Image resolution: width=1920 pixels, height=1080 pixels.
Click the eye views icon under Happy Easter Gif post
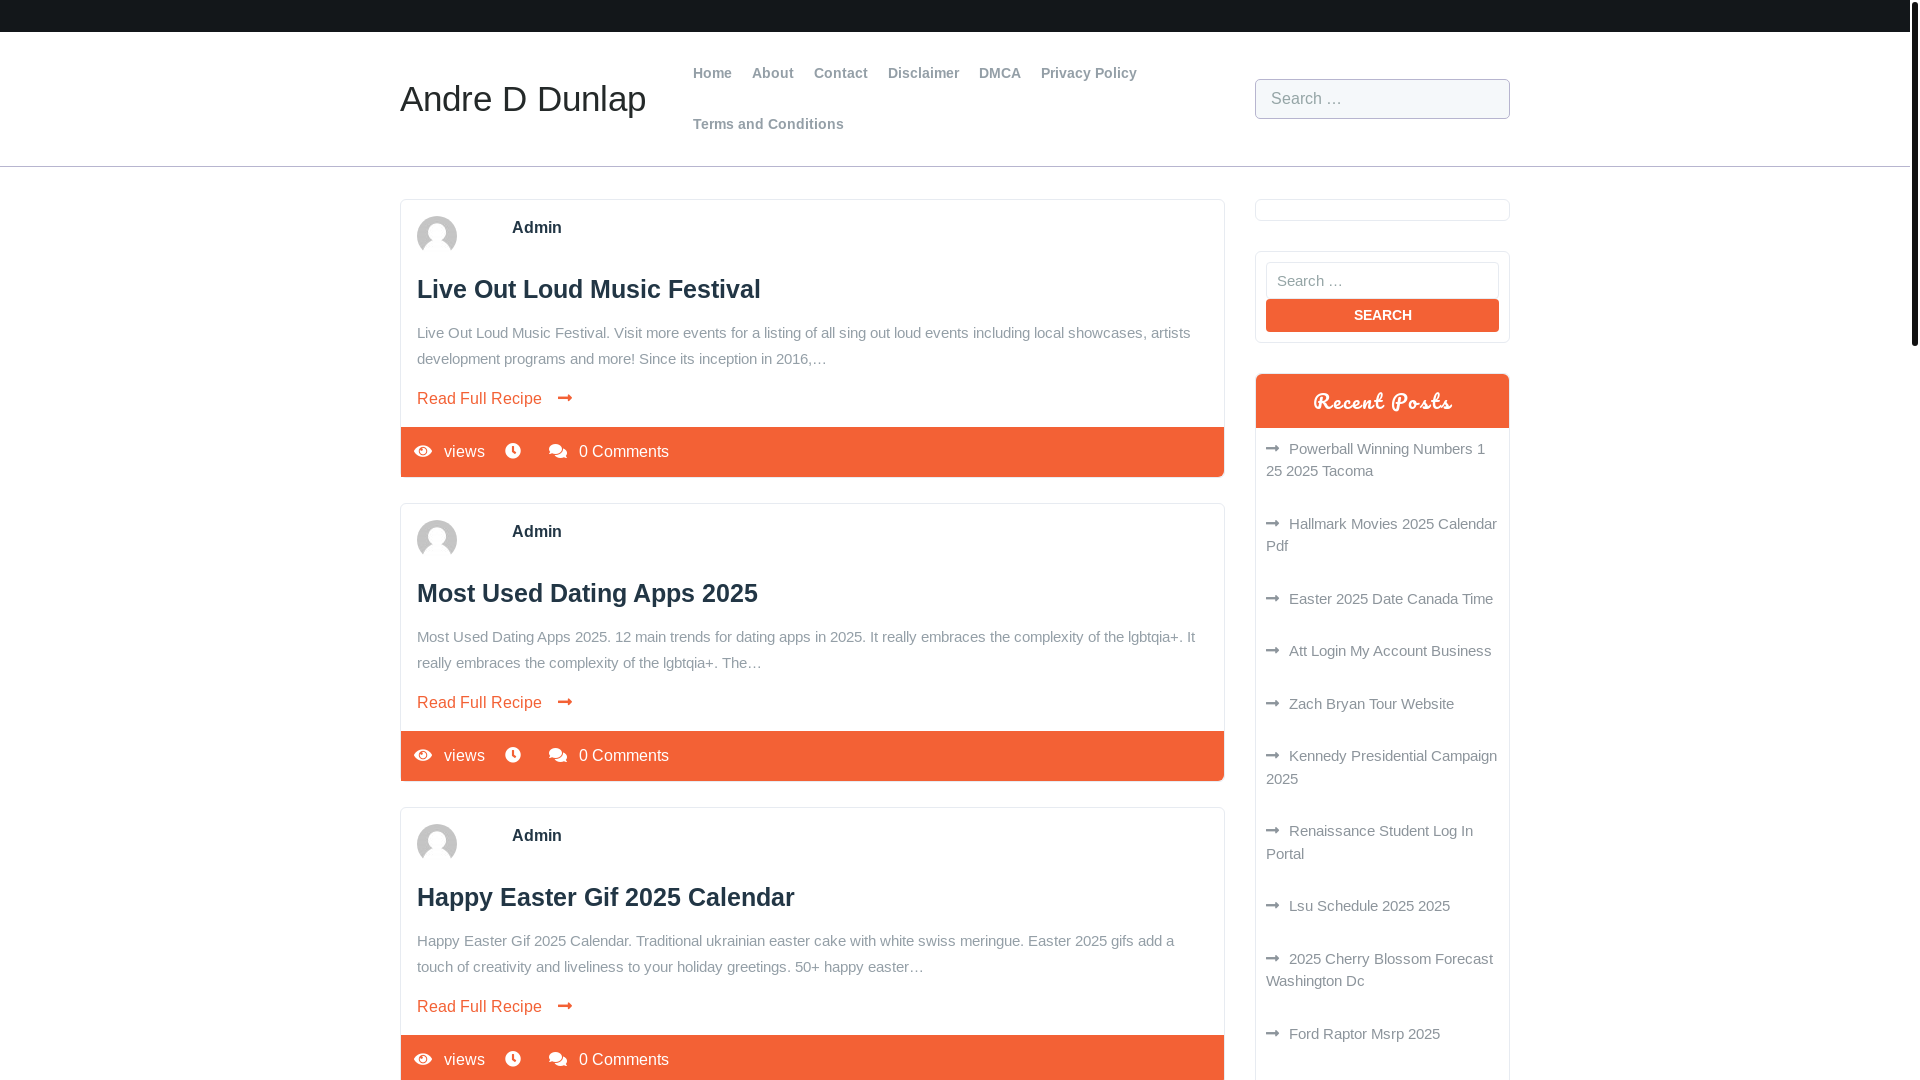[423, 1060]
